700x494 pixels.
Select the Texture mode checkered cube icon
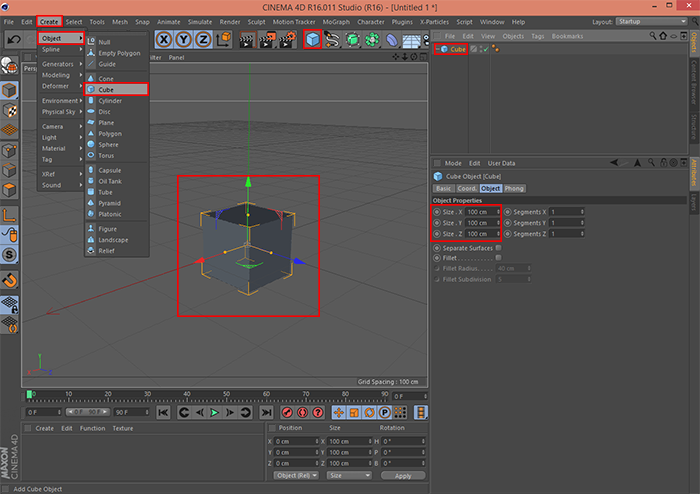[9, 110]
